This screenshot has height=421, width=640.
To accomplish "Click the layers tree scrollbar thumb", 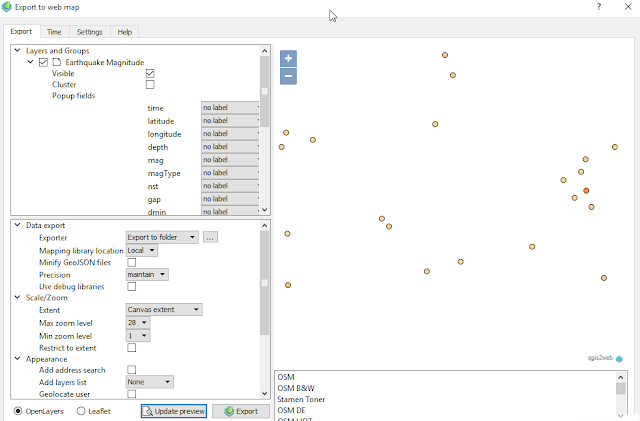I will pyautogui.click(x=264, y=91).
